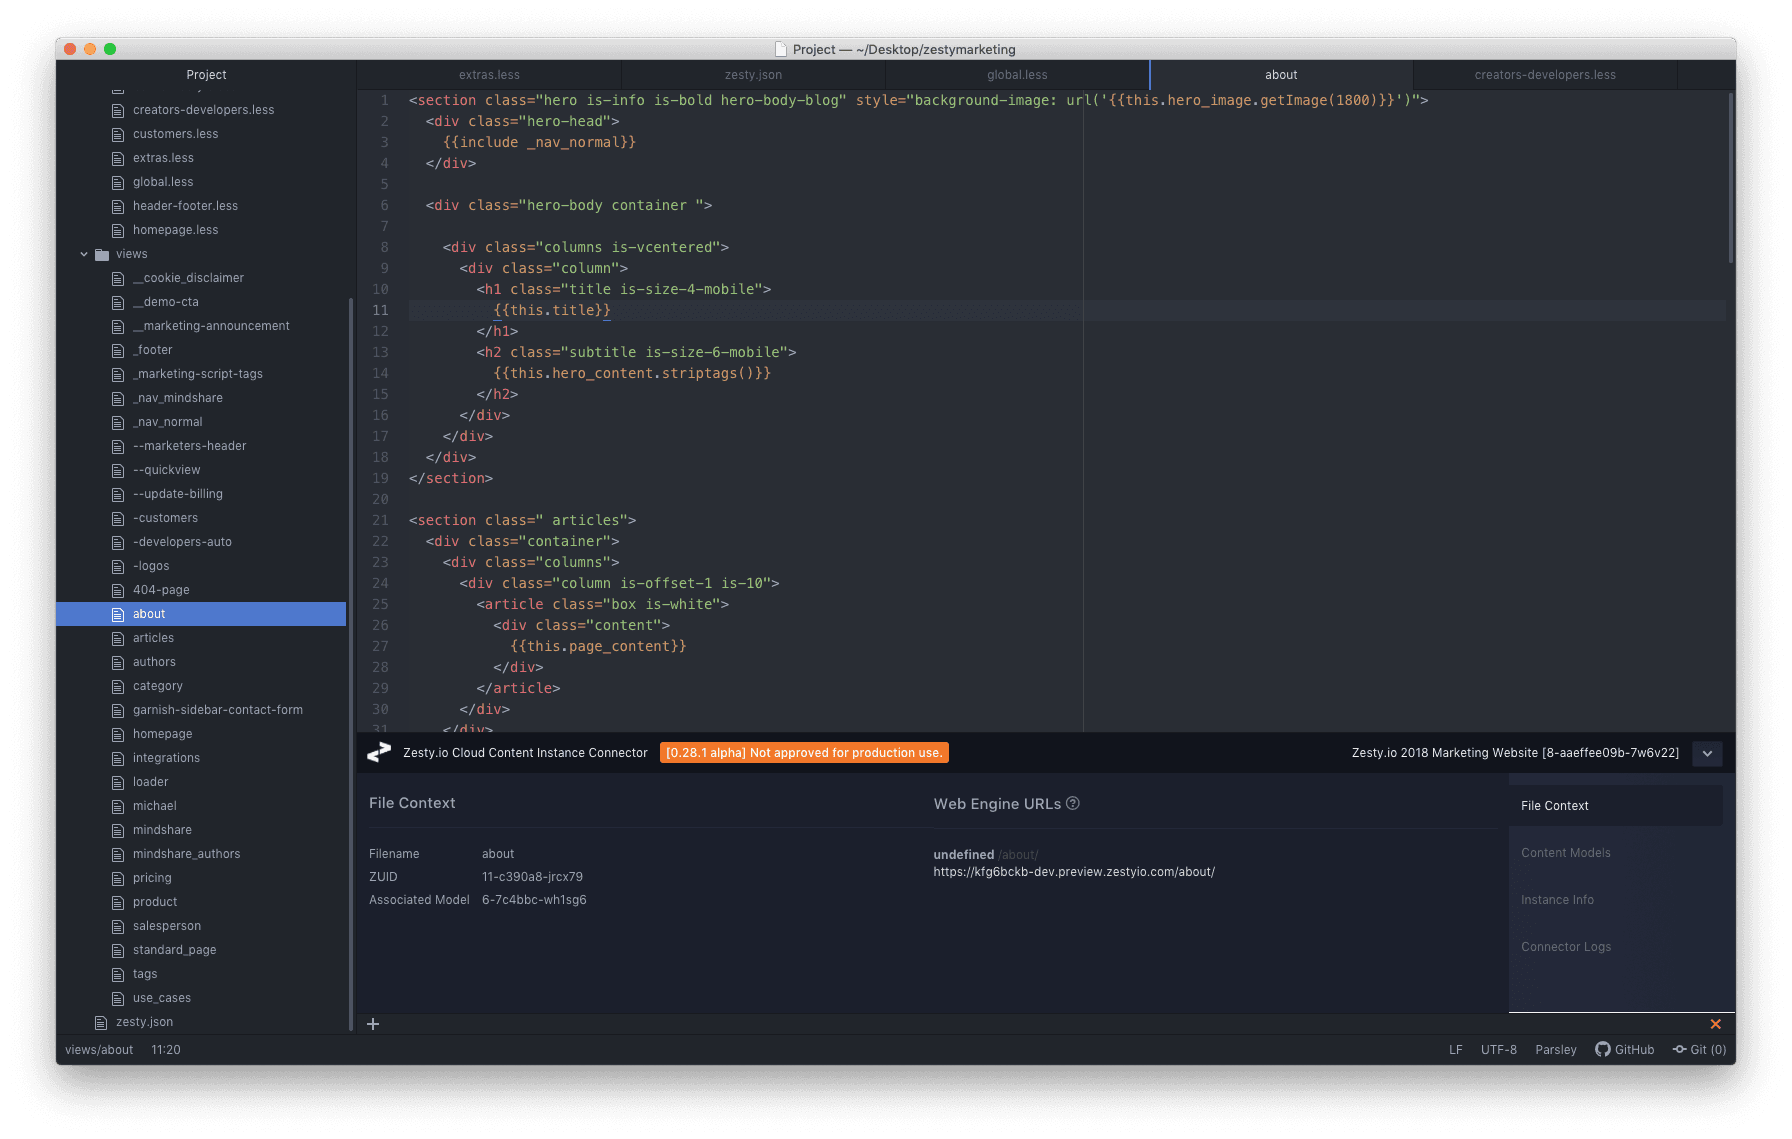Click the Zesty.io connector logo icon
Screen dimensions: 1792x1139
tap(379, 753)
